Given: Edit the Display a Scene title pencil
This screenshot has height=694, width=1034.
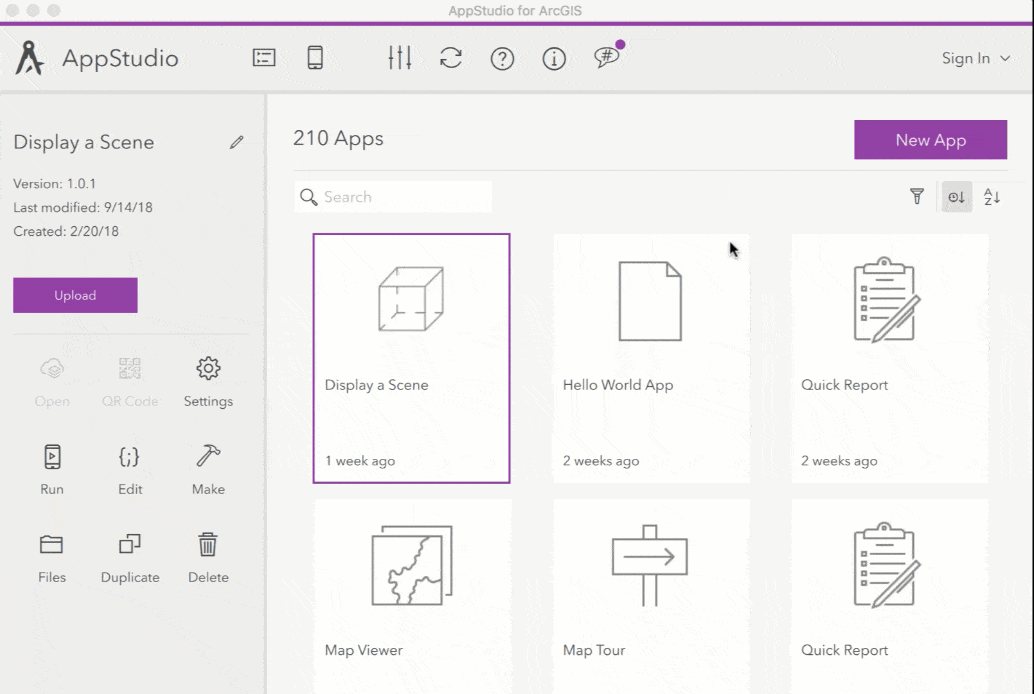Looking at the screenshot, I should click(x=237, y=142).
